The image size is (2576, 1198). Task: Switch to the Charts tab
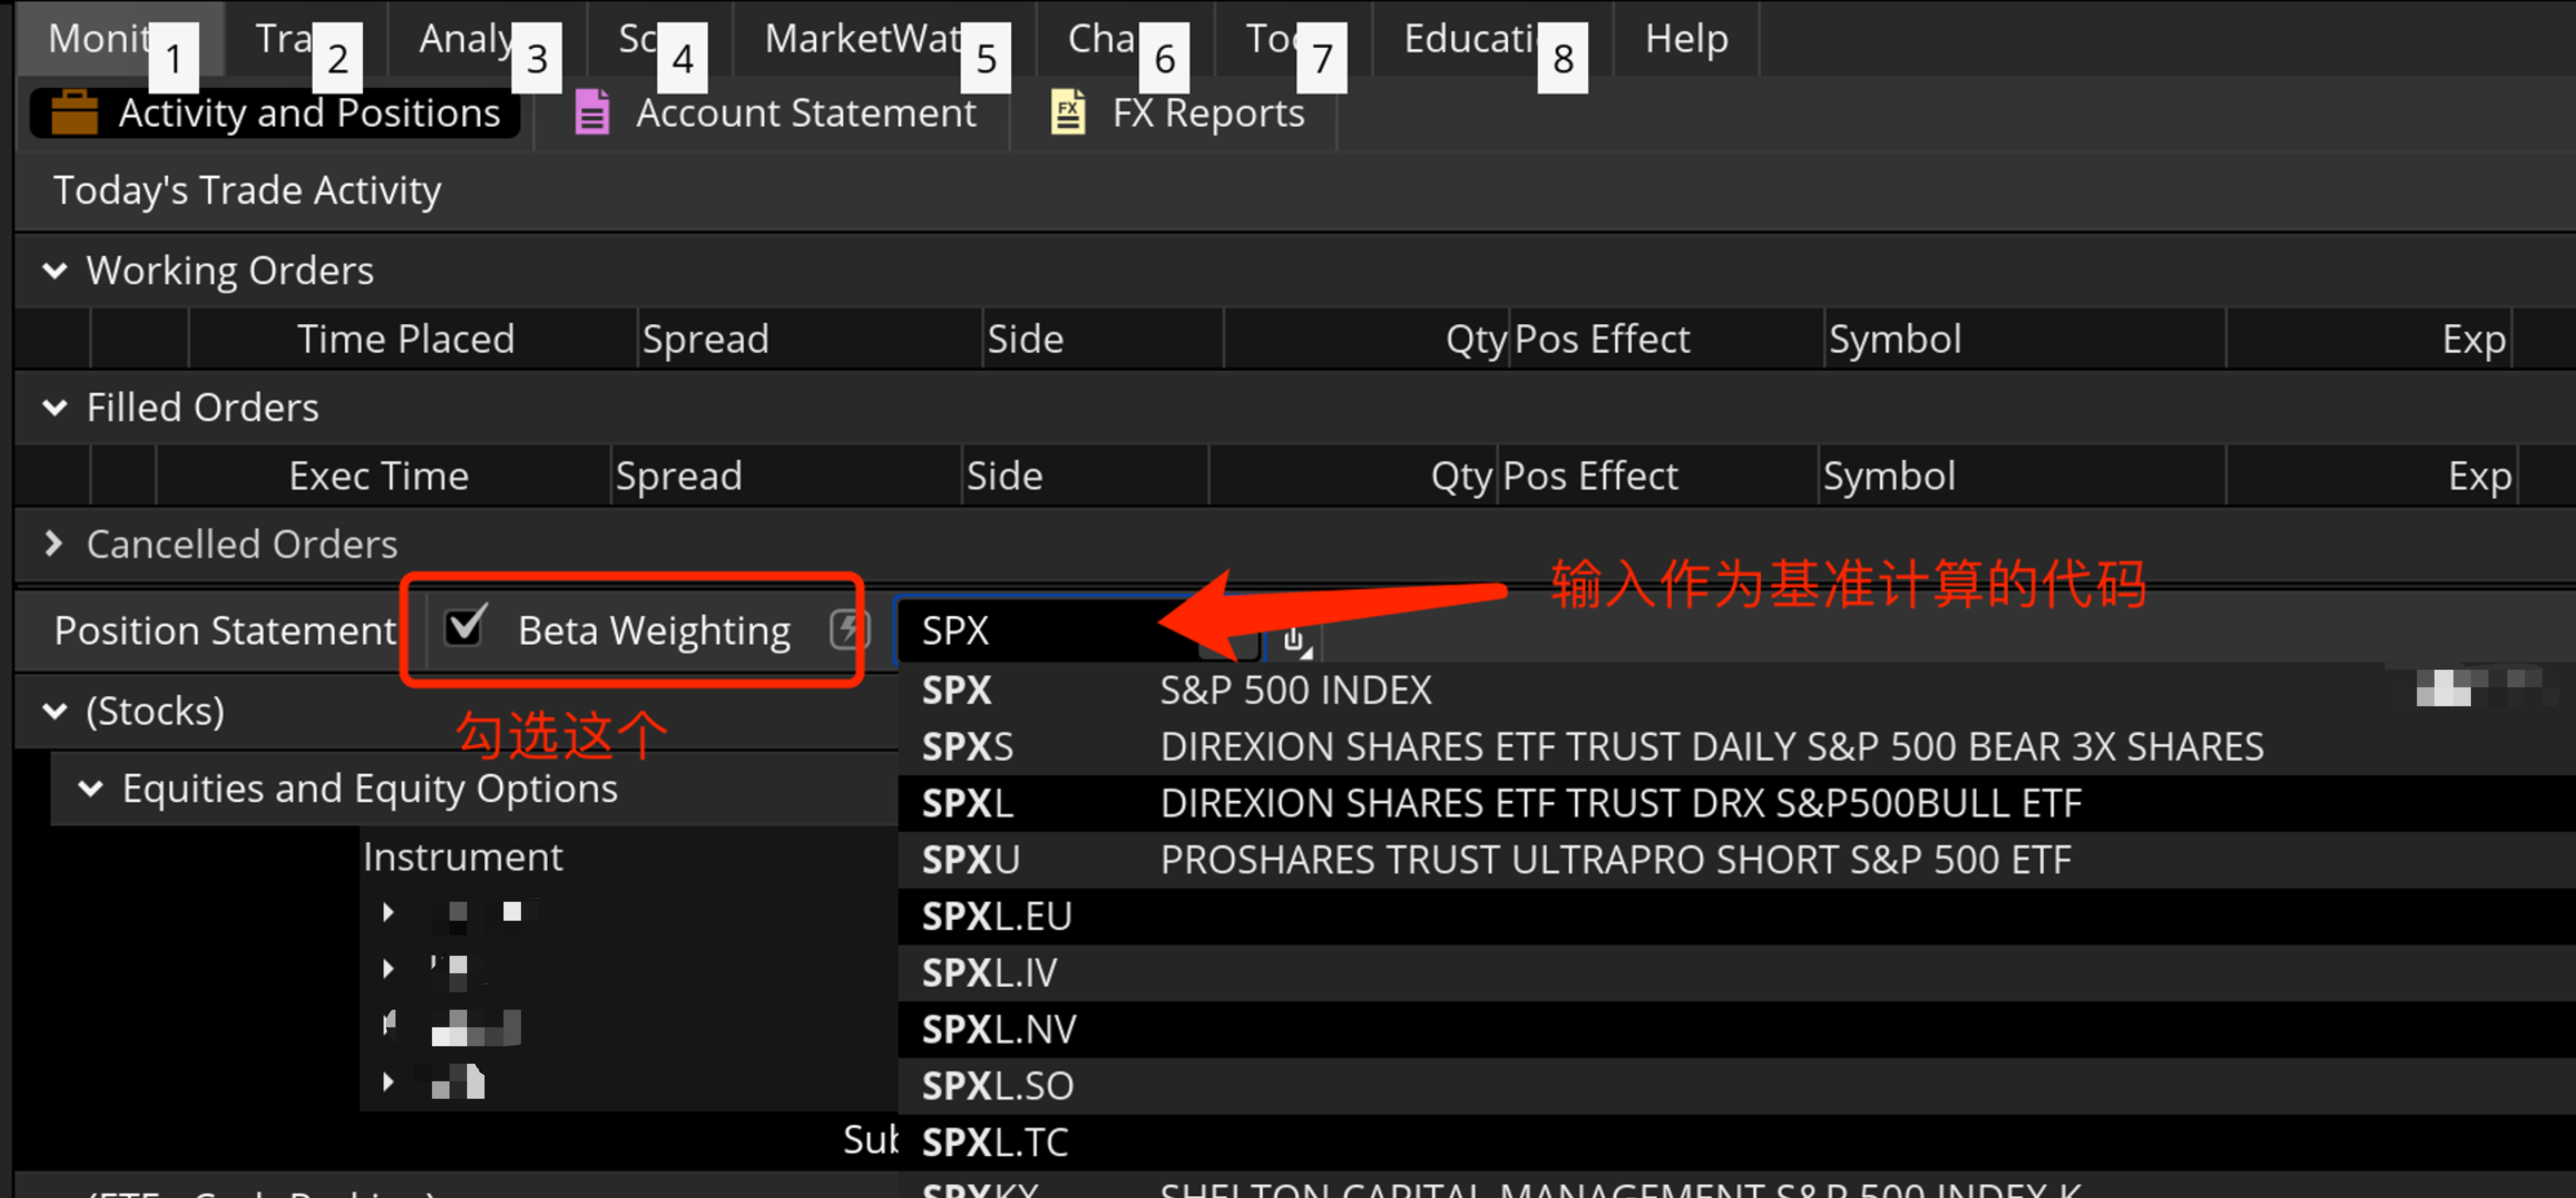click(1125, 38)
